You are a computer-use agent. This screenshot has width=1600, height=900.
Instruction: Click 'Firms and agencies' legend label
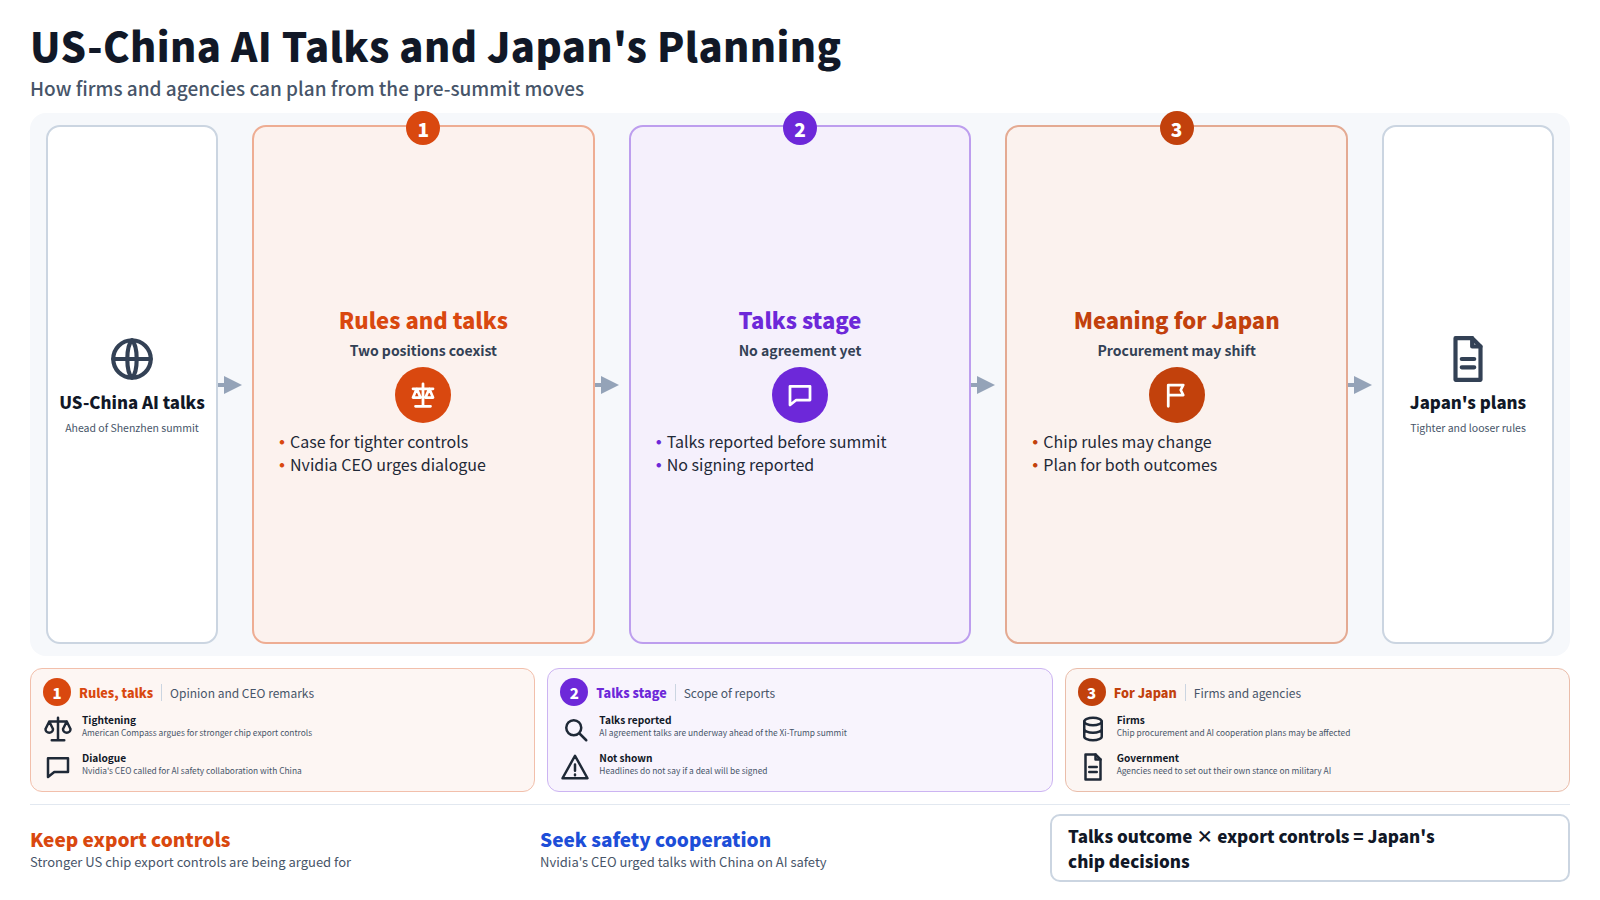[x=1247, y=693]
